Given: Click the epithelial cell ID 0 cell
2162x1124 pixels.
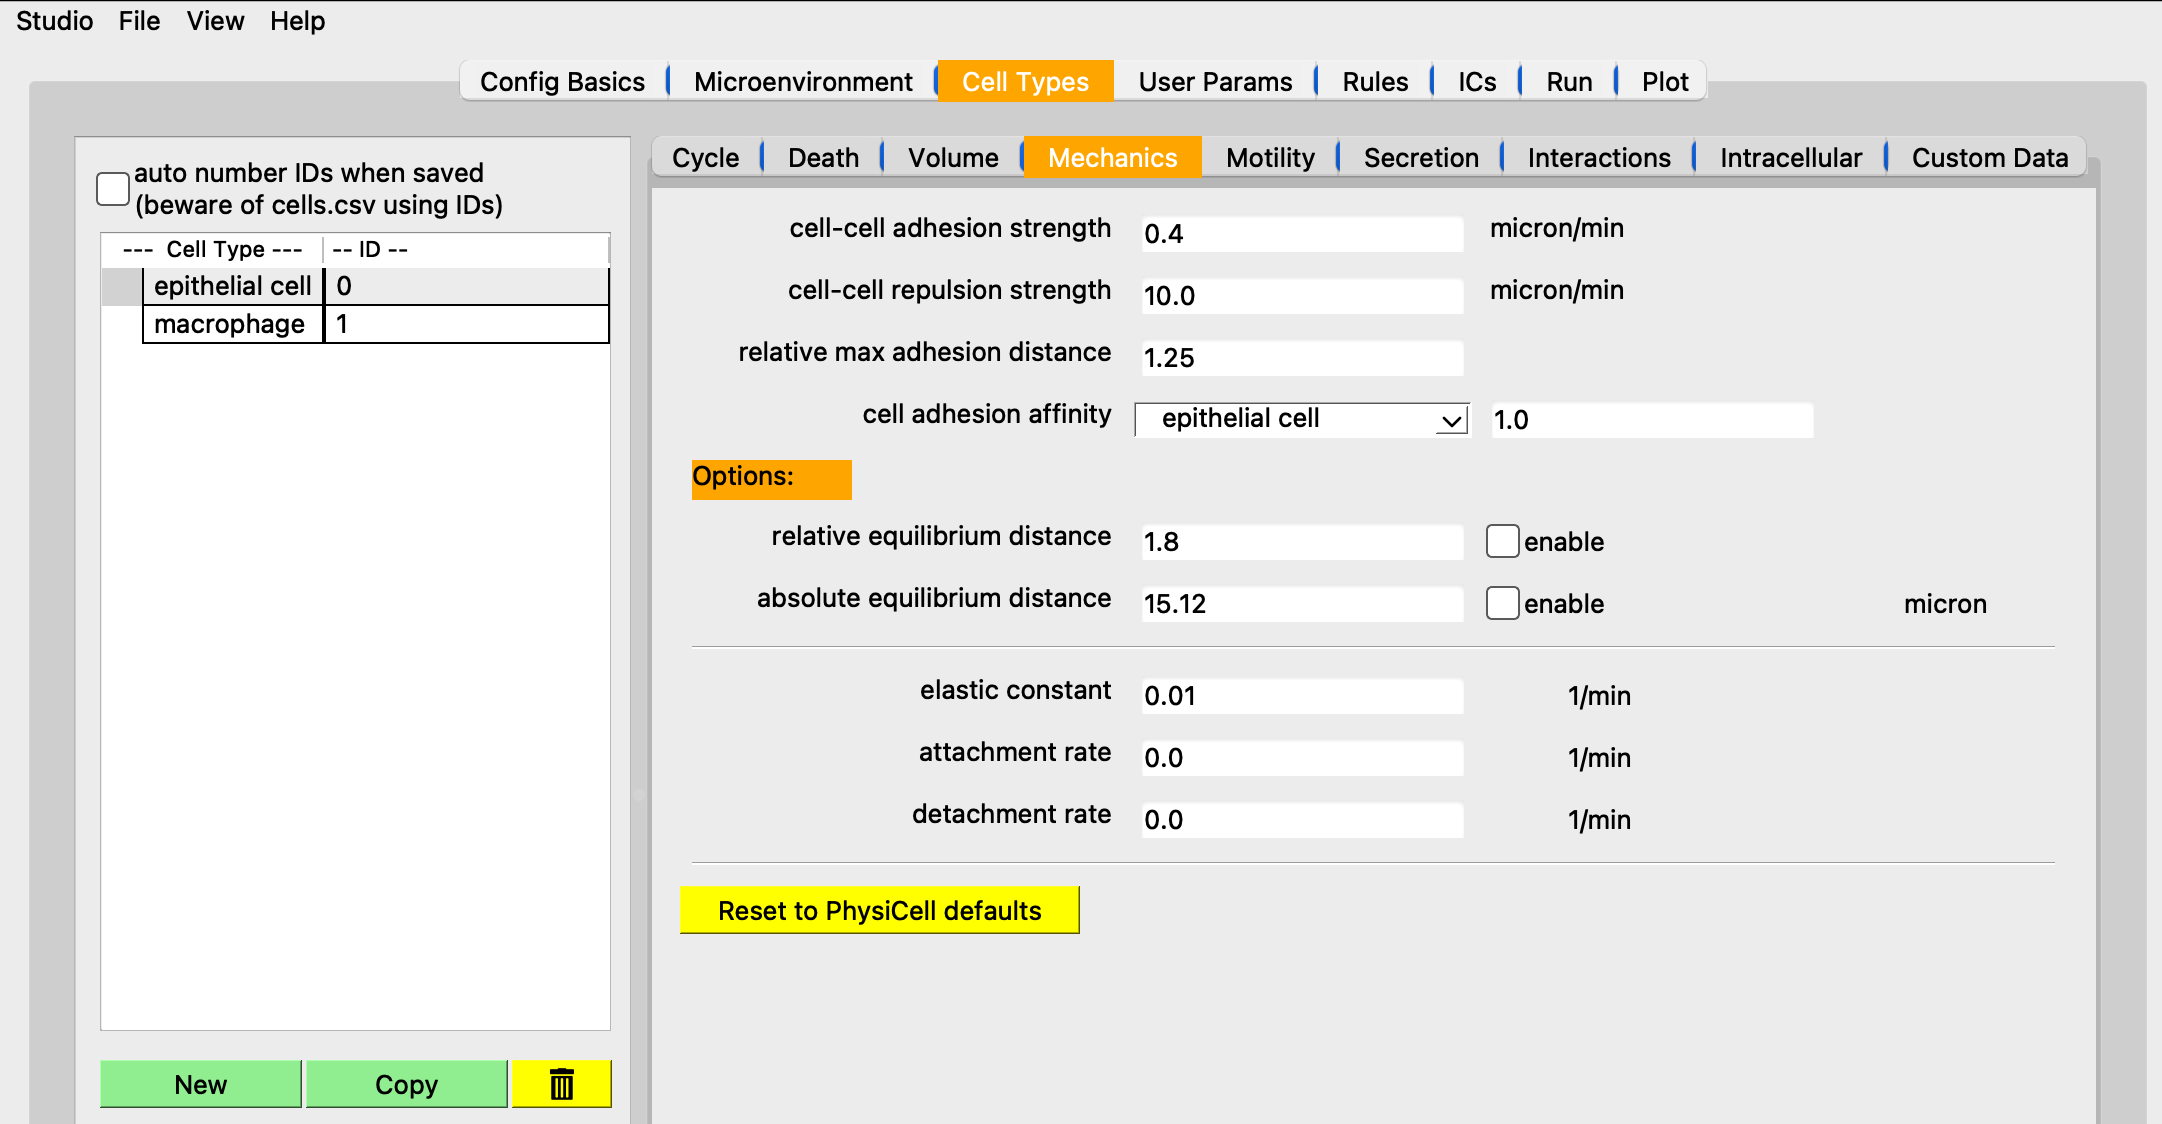Looking at the screenshot, I should [x=467, y=286].
